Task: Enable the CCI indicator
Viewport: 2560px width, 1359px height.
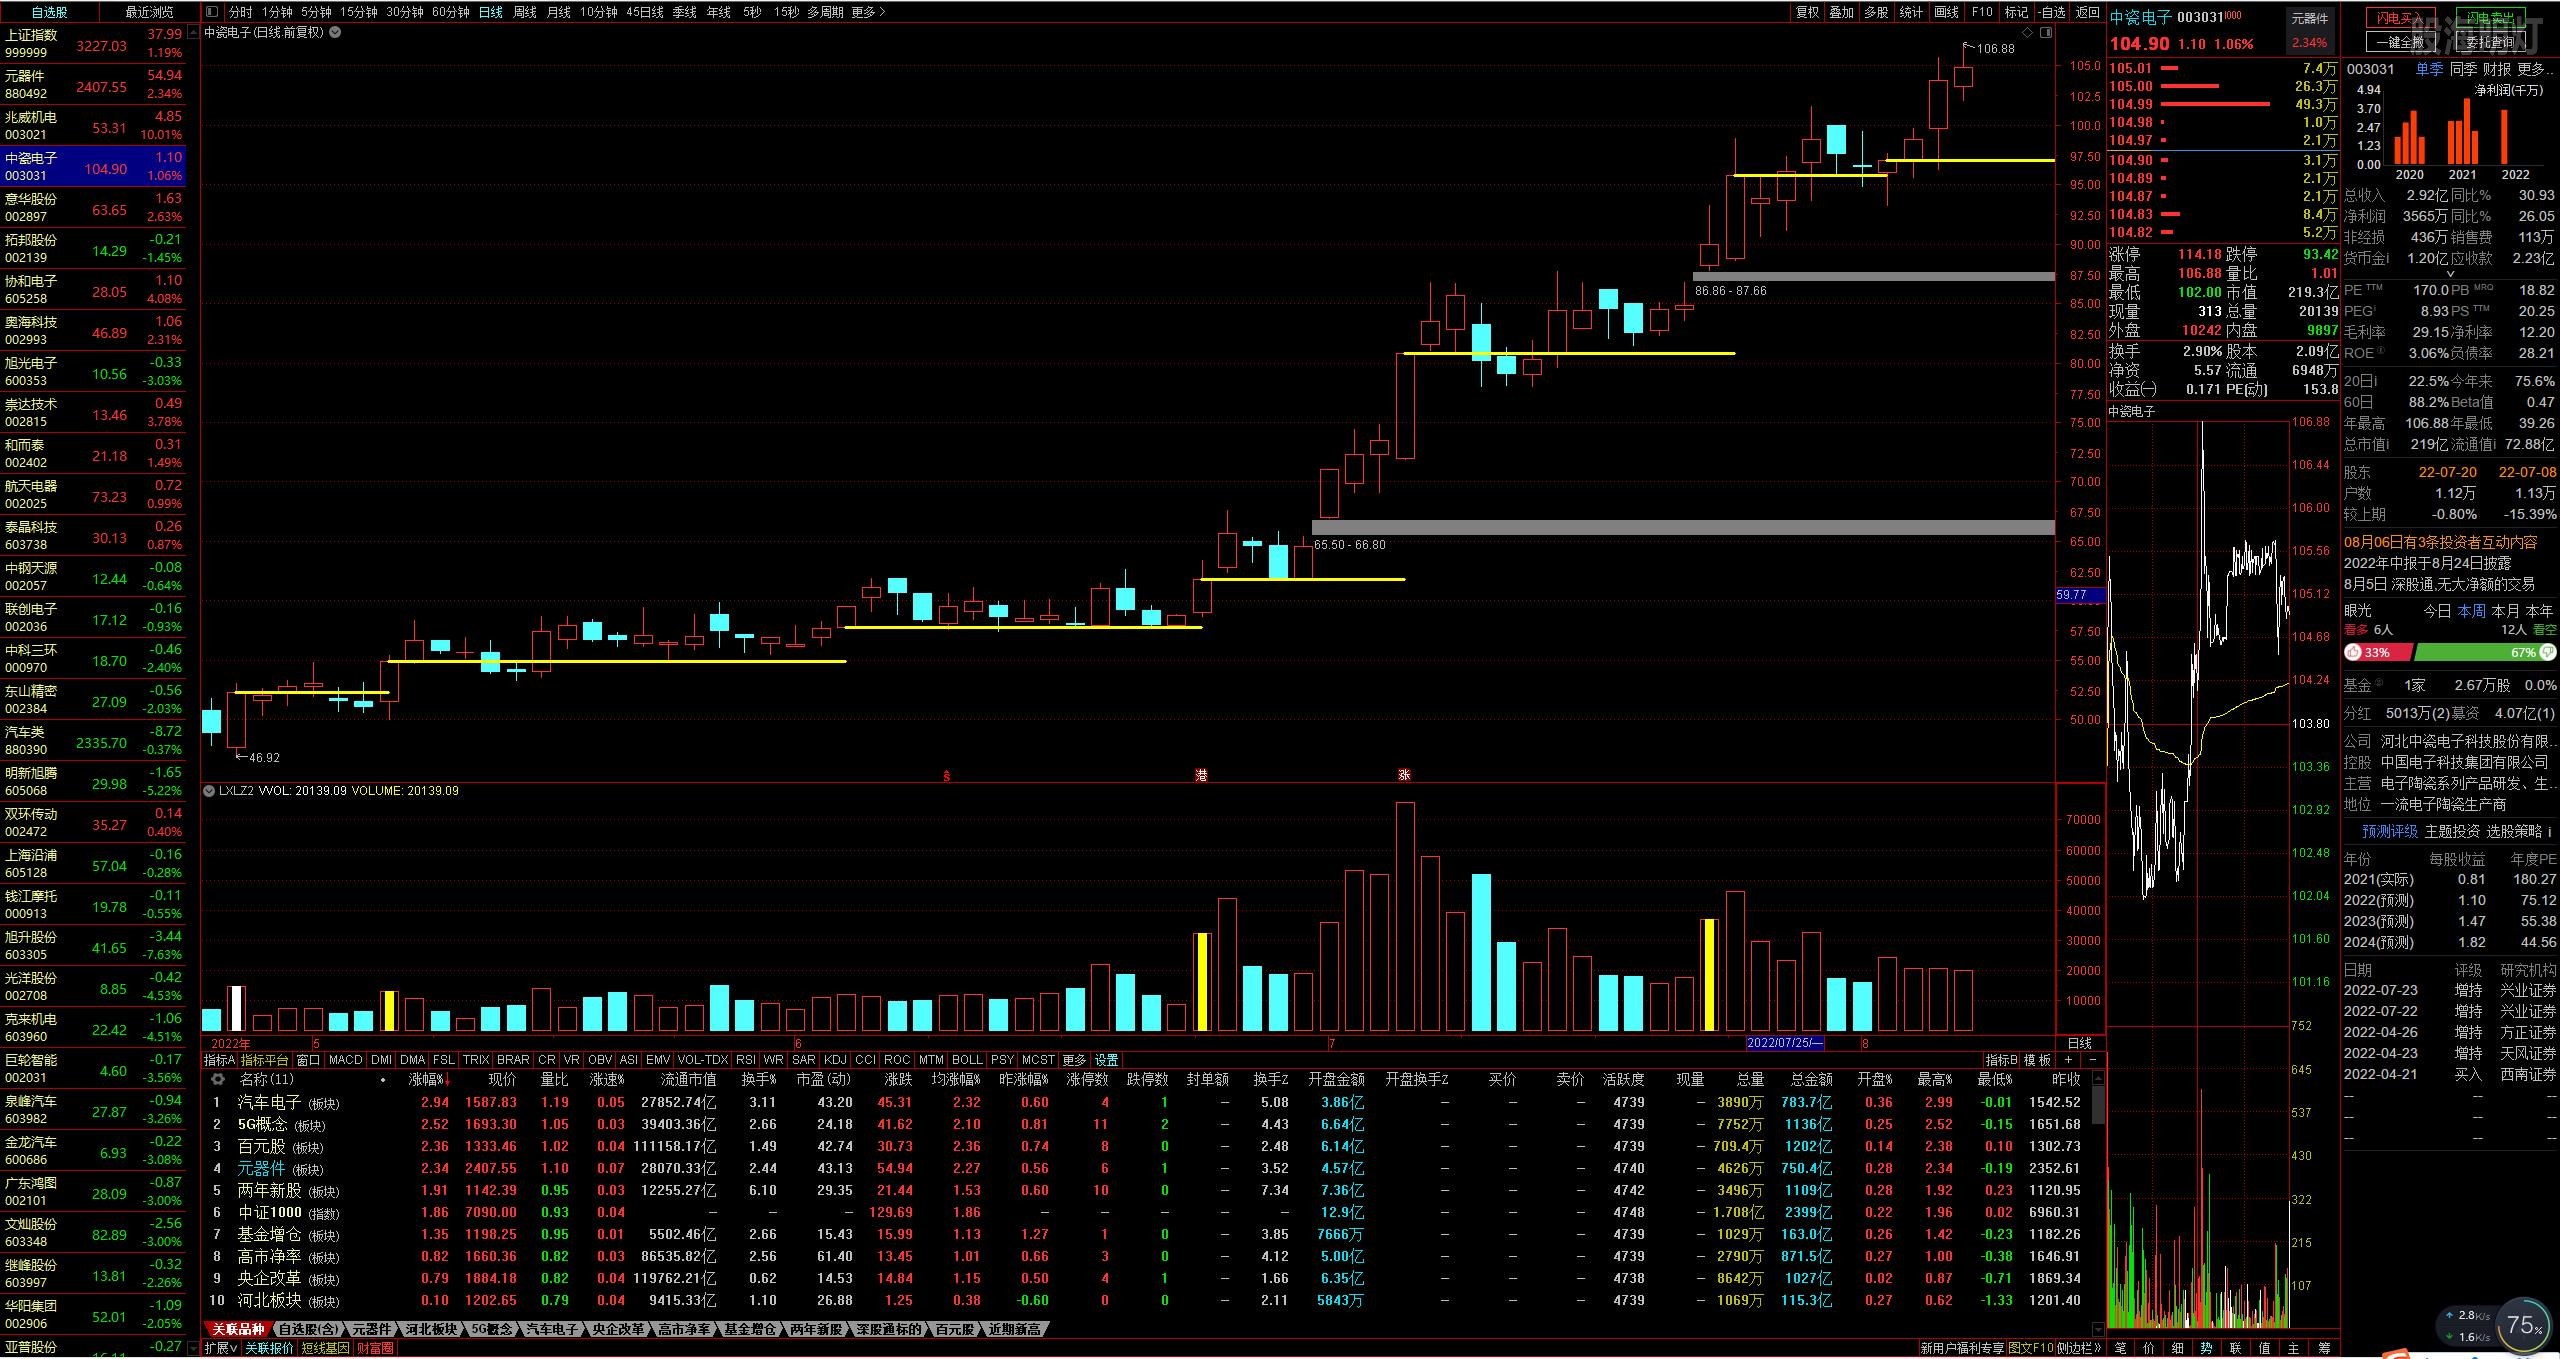Action: coord(865,1060)
